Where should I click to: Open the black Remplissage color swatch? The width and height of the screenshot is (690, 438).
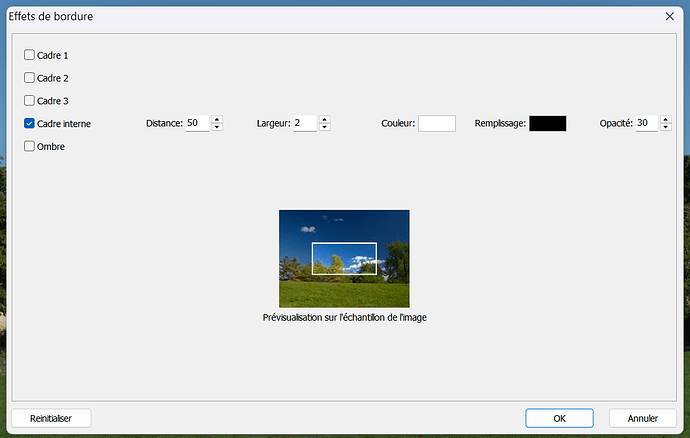[x=547, y=123]
